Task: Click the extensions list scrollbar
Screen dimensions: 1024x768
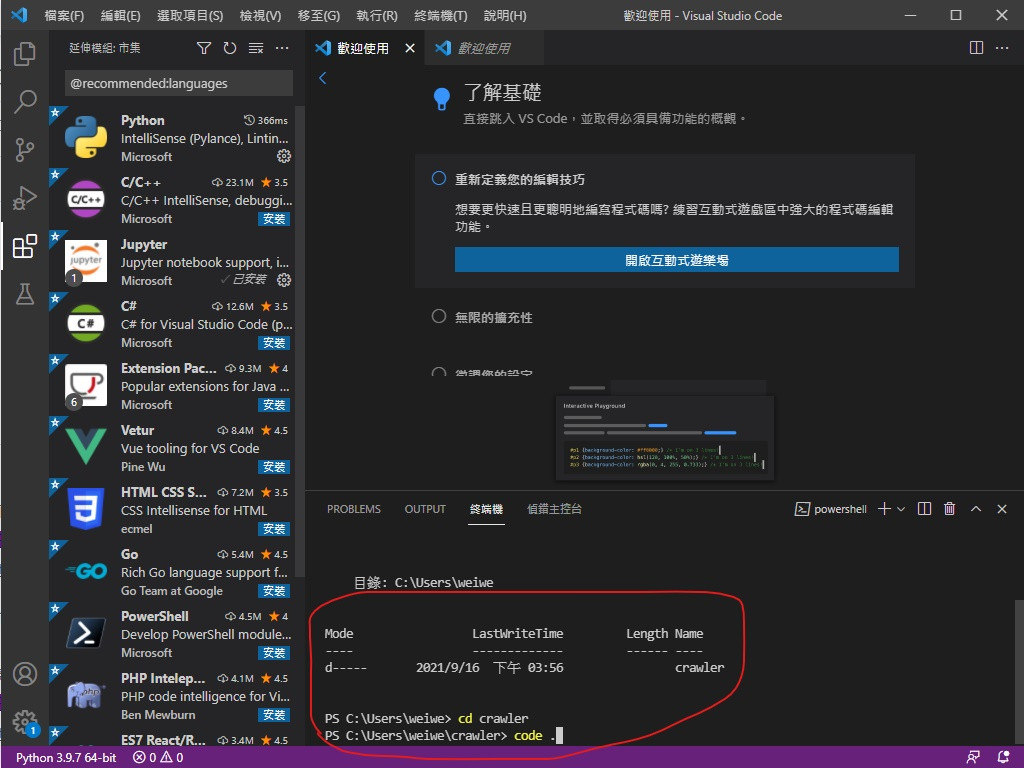Action: click(x=300, y=341)
